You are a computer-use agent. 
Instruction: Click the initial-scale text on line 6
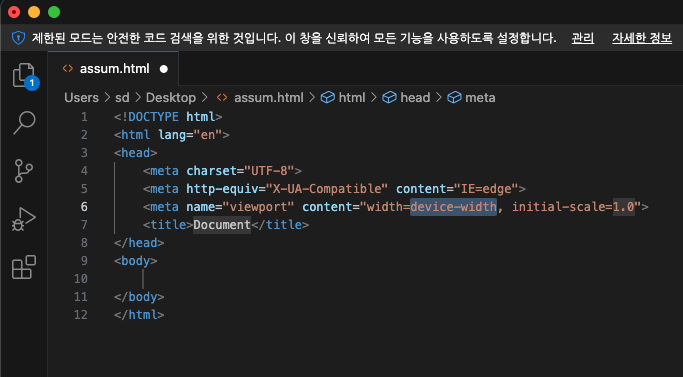(x=558, y=207)
